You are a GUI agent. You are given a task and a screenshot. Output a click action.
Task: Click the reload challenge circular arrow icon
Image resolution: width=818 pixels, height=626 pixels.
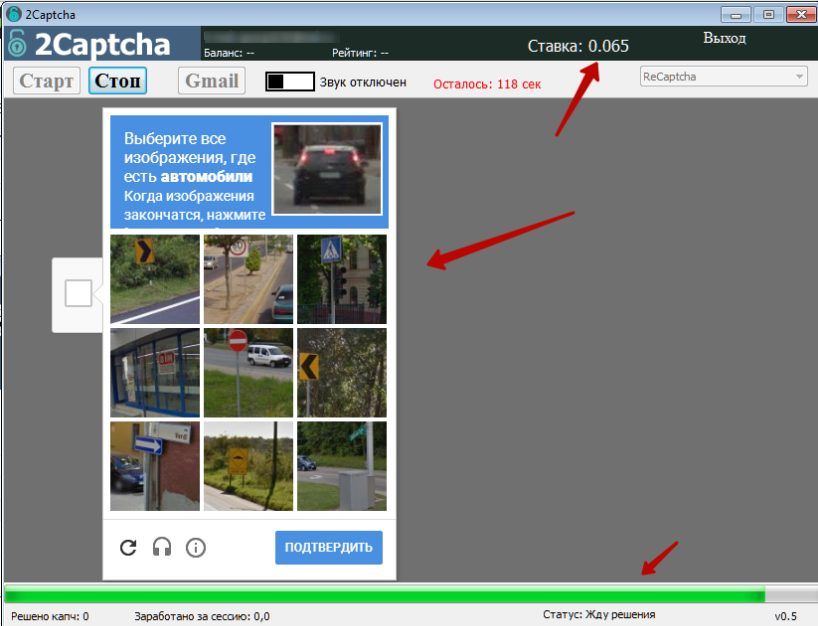pos(128,547)
